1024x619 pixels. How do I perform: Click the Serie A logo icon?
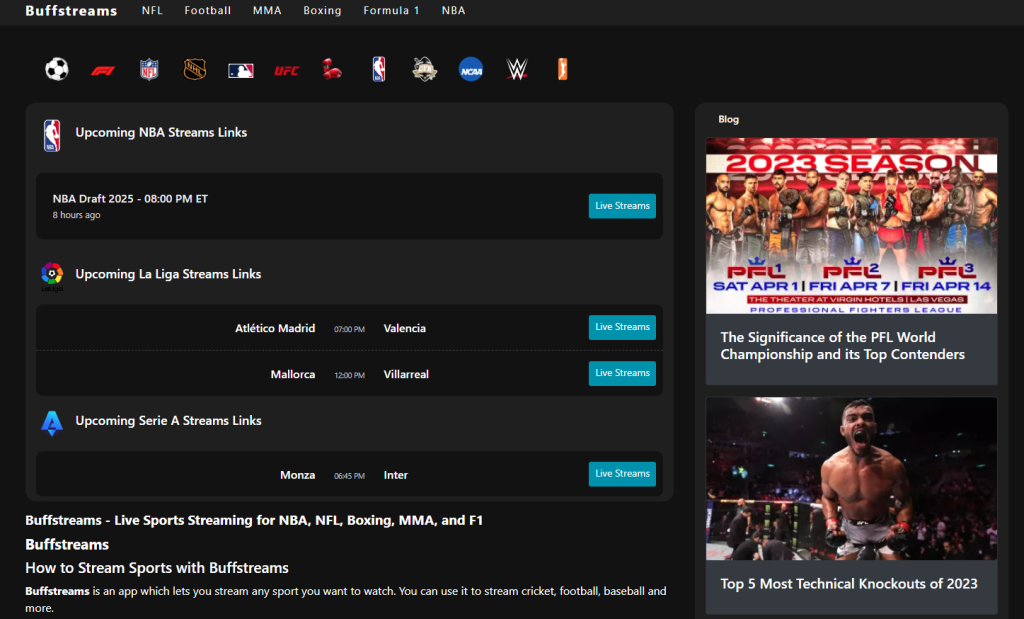(52, 423)
